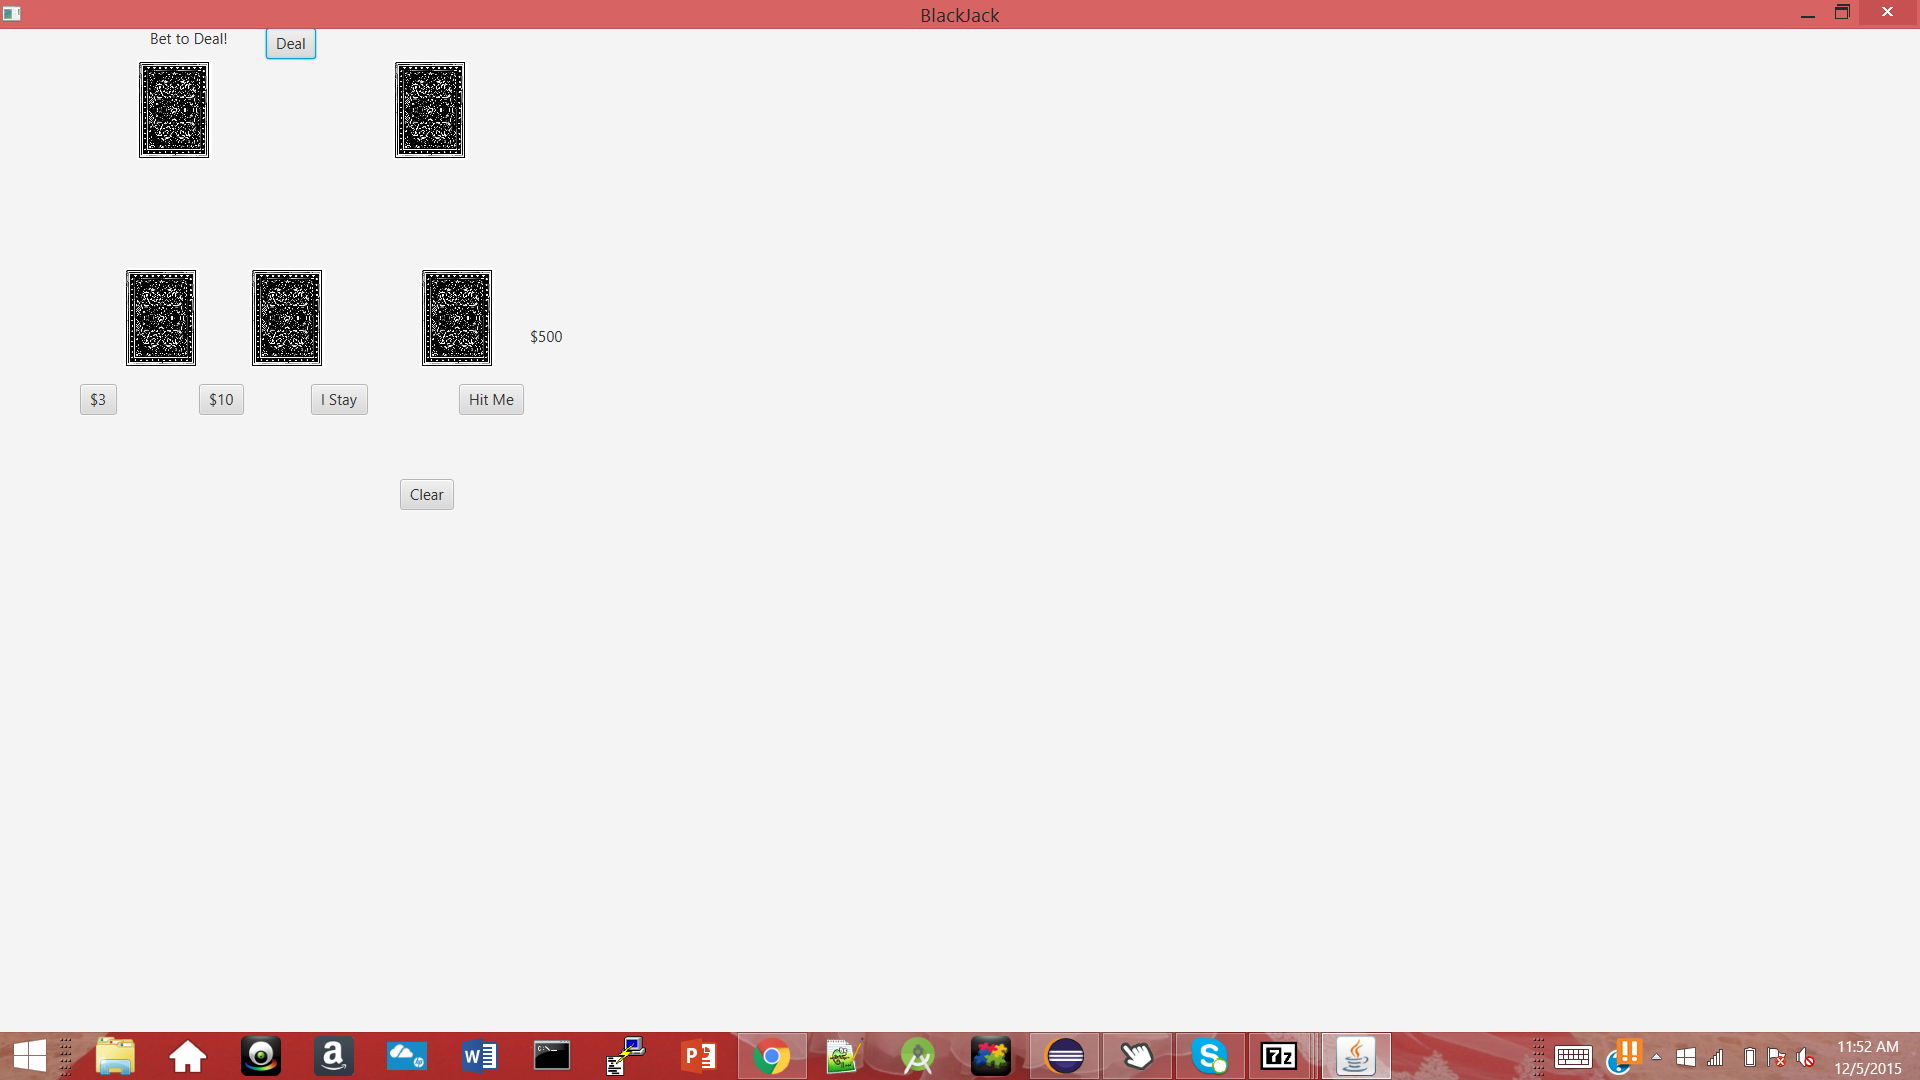Open Google Chrome from the taskbar
1920x1080 pixels.
pos(772,1056)
